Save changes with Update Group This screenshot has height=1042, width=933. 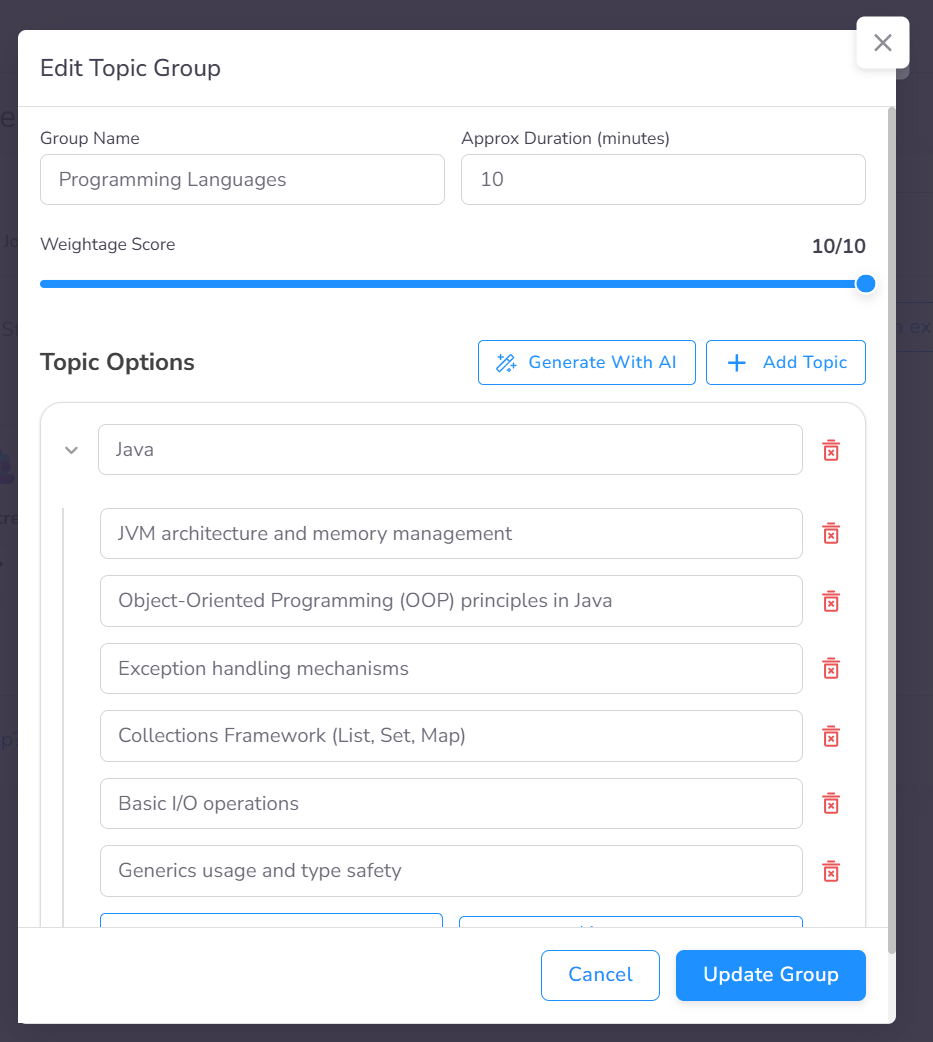770,975
